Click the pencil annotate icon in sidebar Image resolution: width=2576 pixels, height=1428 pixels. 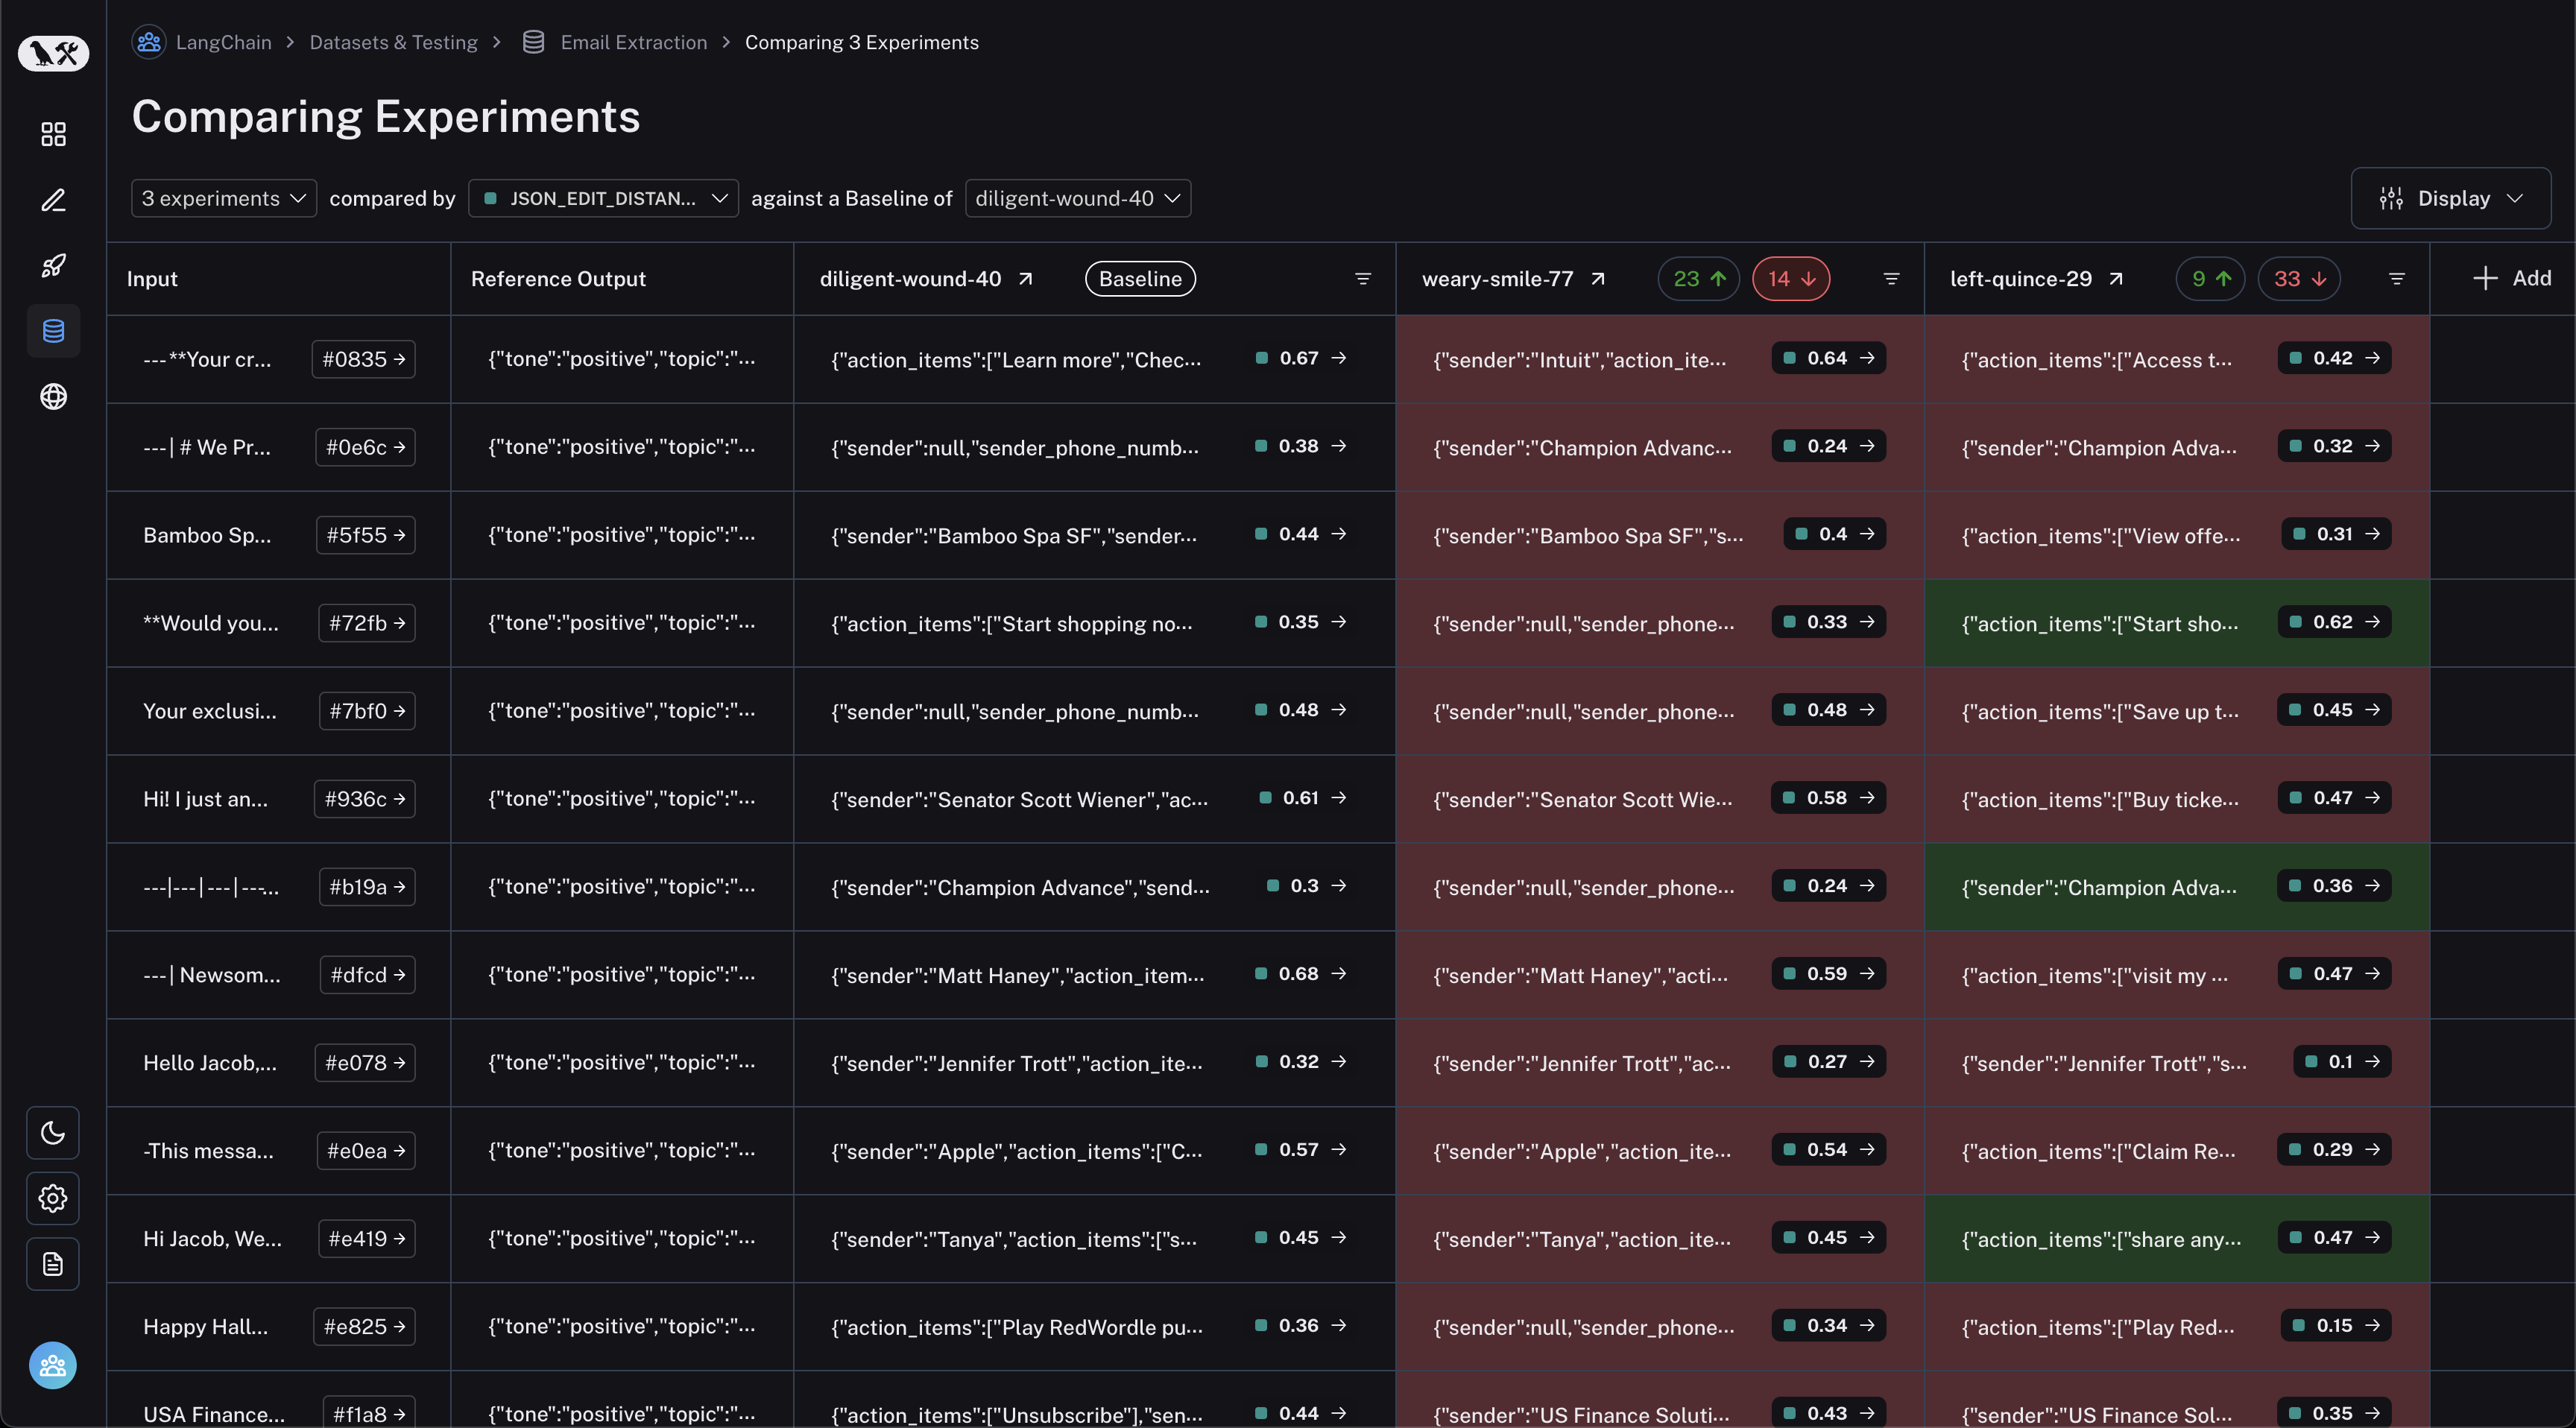pos(53,200)
